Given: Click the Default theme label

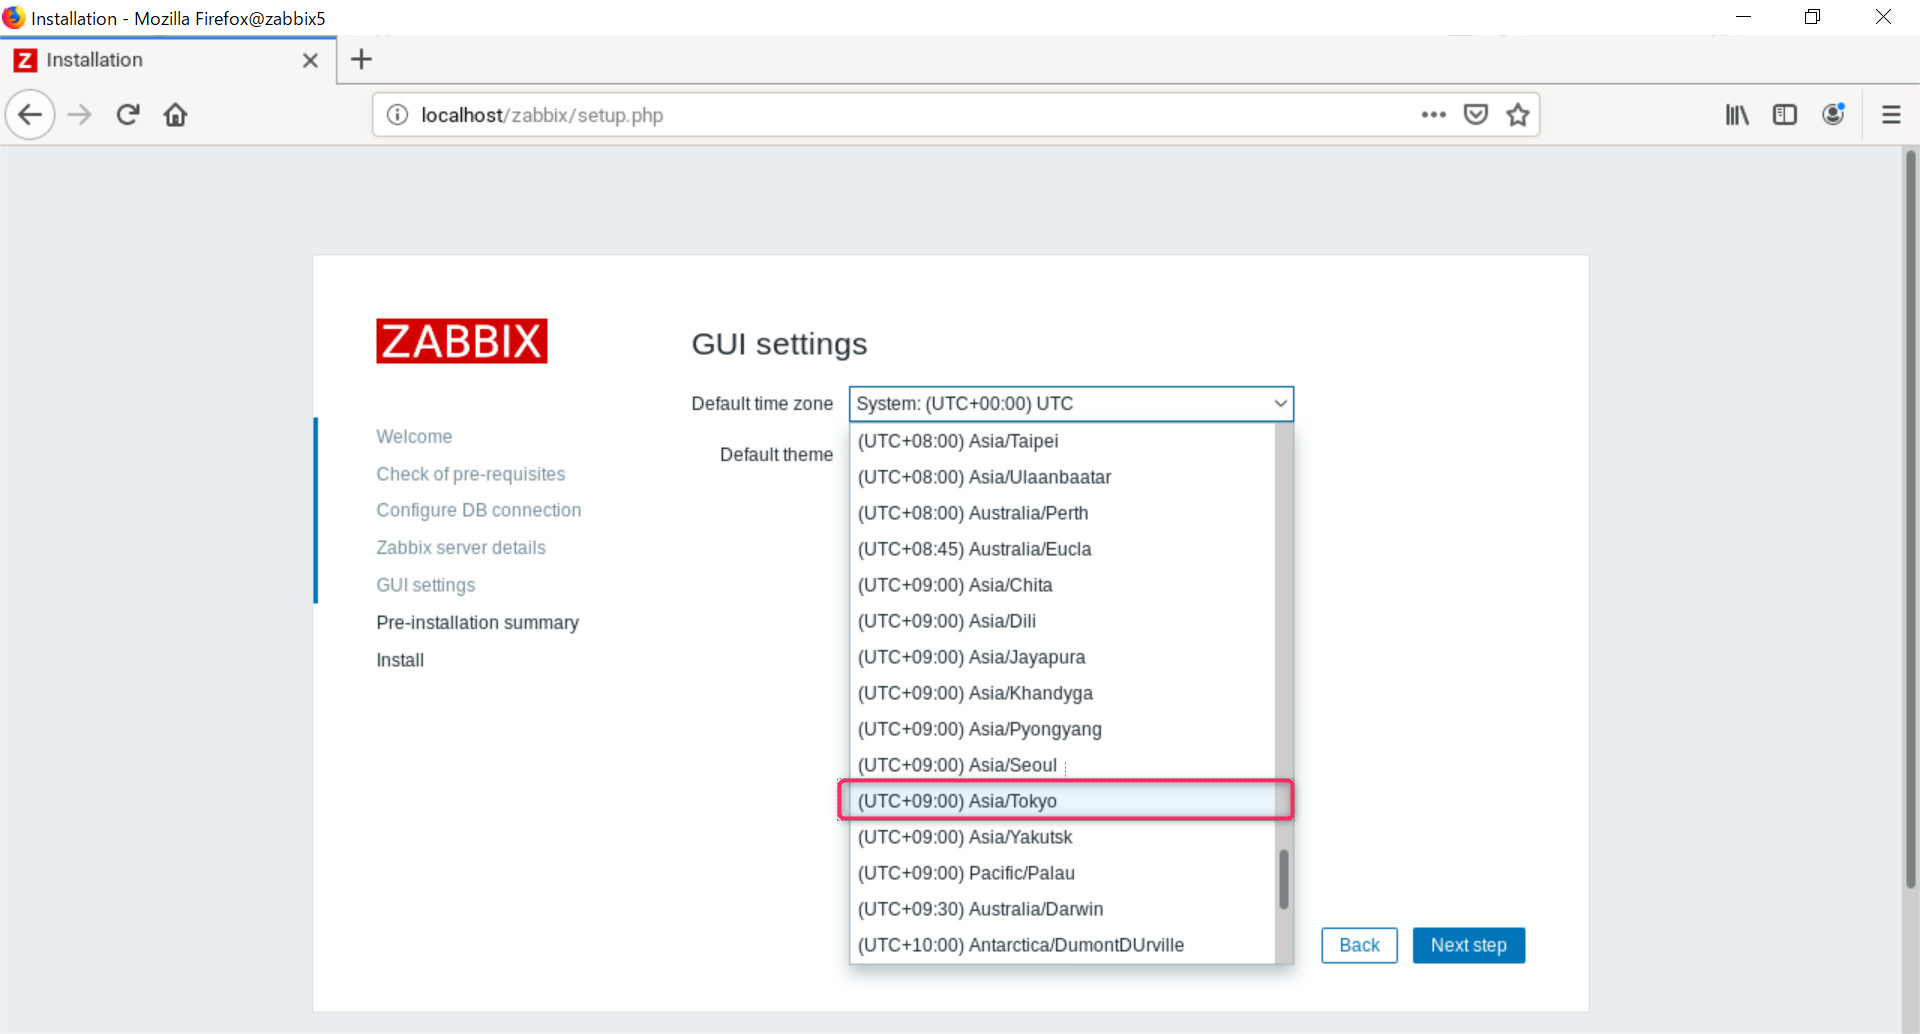Looking at the screenshot, I should tap(776, 455).
